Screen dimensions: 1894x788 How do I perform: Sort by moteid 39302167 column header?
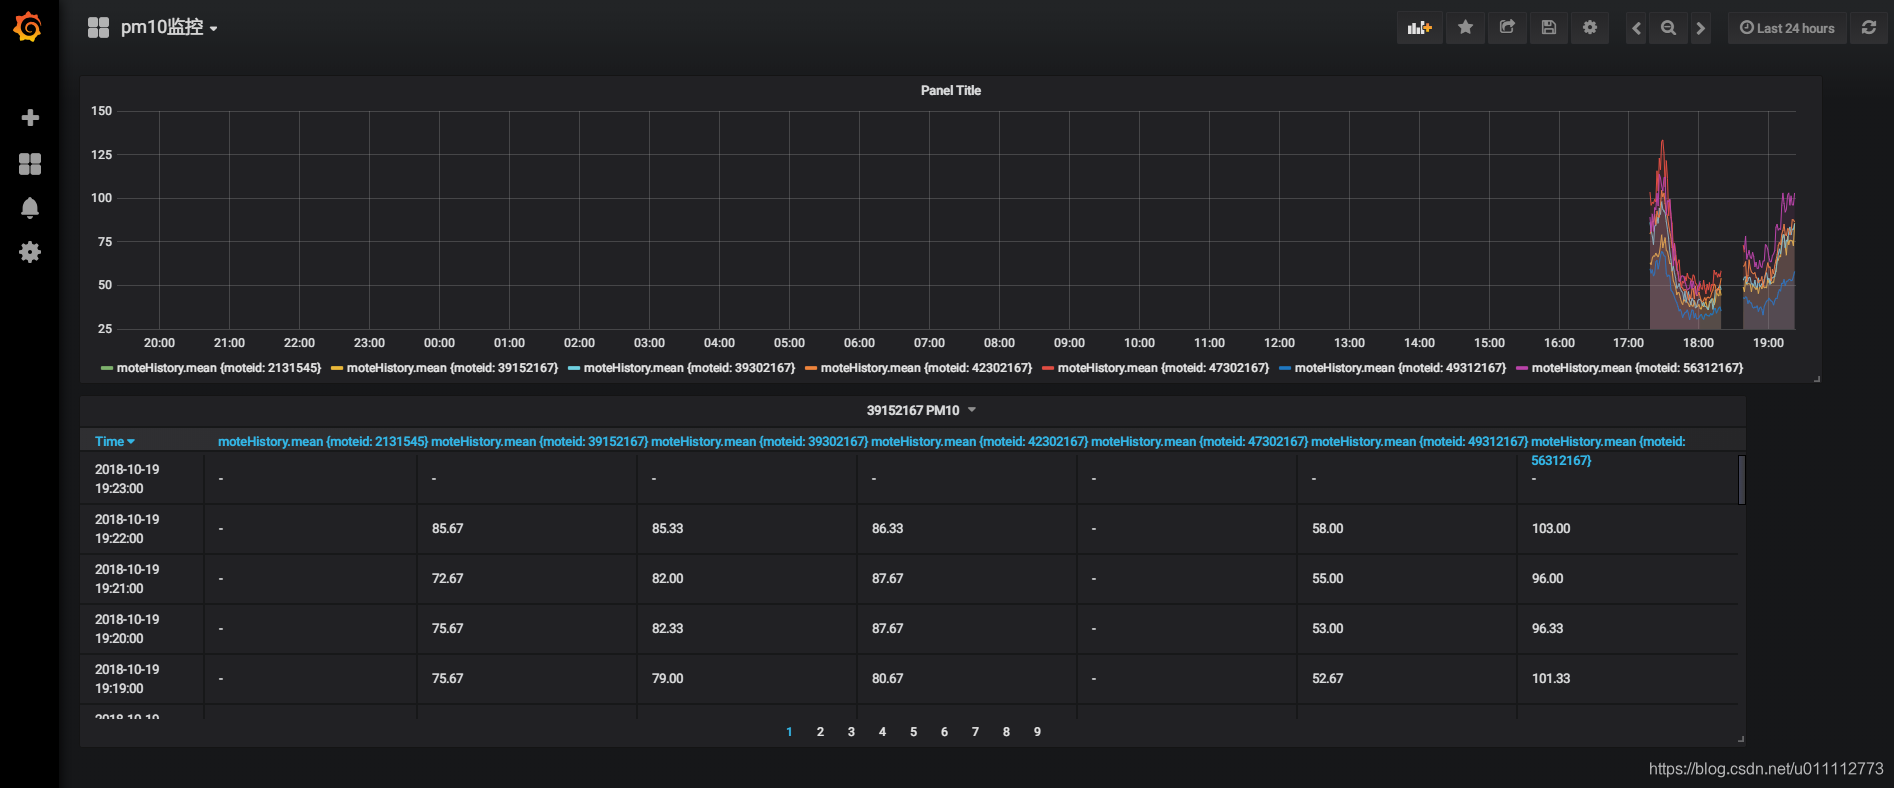point(760,441)
